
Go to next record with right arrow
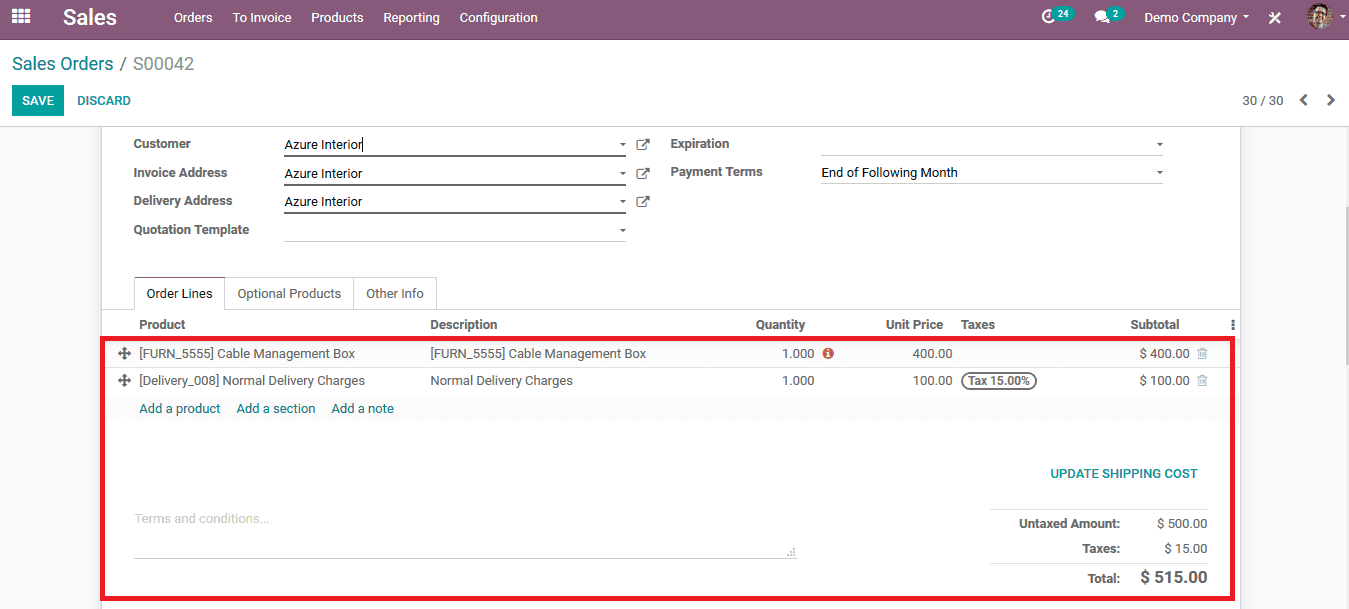1331,100
